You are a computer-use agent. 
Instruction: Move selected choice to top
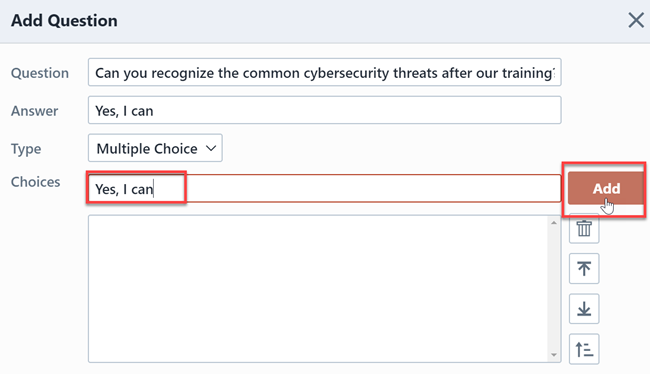pos(584,269)
